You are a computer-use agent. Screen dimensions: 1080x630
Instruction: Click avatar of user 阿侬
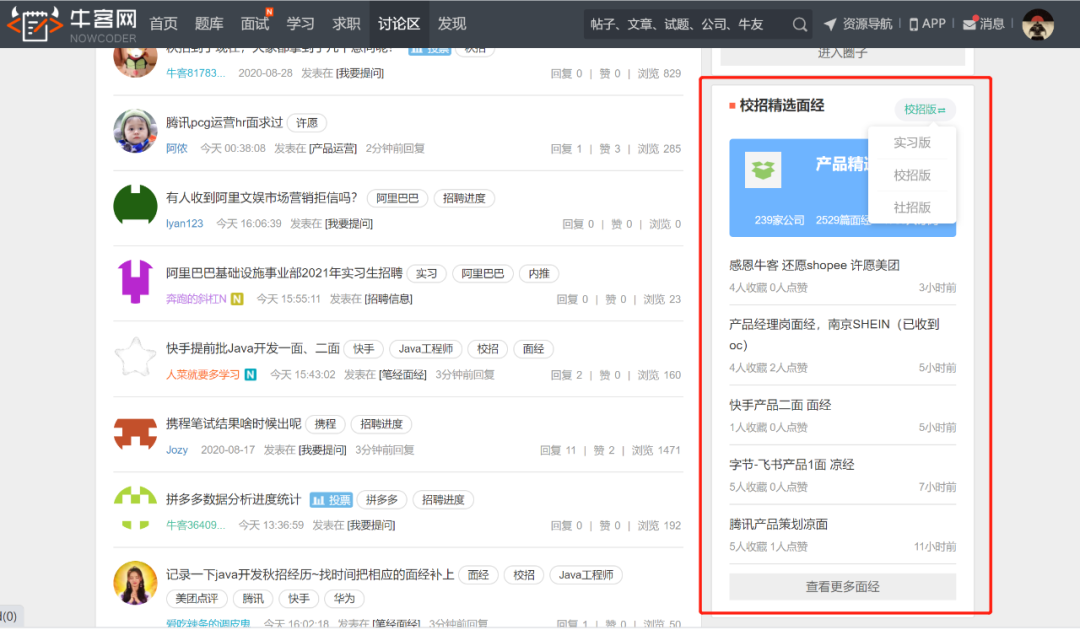pyautogui.click(x=135, y=131)
